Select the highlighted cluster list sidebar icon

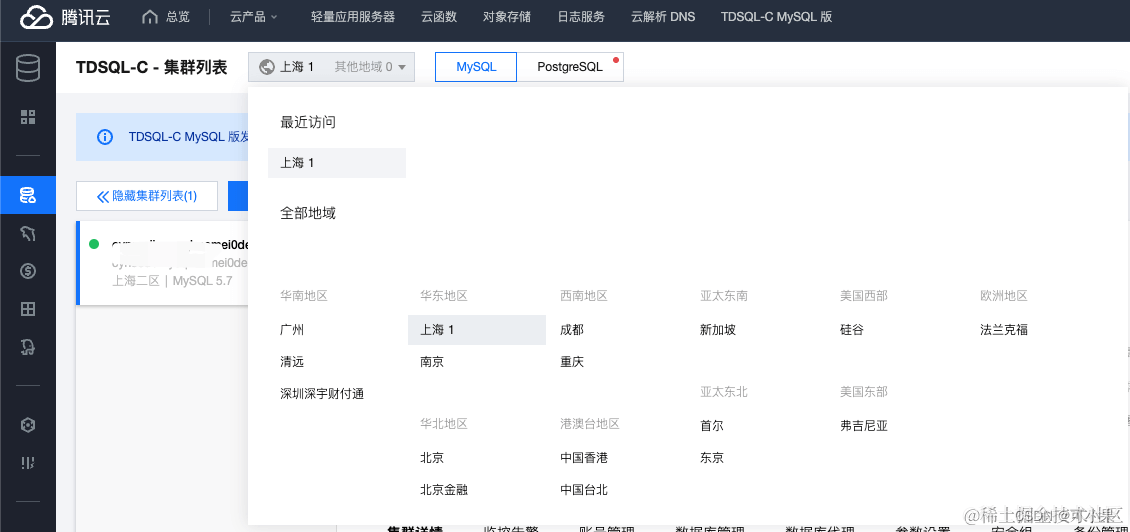click(x=28, y=195)
